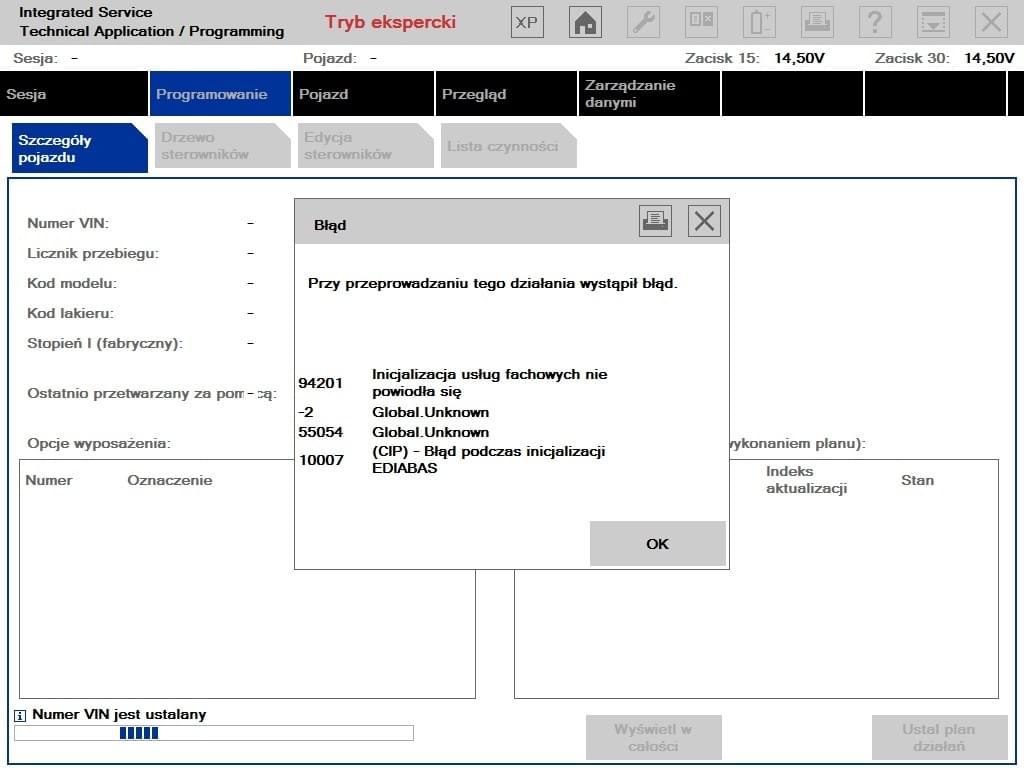Viewport: 1024px width, 768px height.
Task: Open the Przegląd main tab
Action: 506,93
